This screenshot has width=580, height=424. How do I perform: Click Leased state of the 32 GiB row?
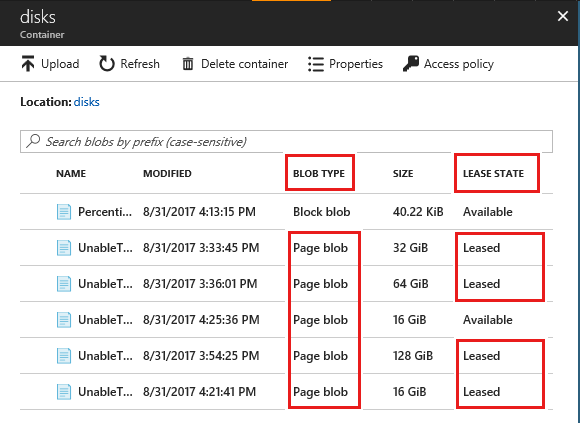[481, 248]
